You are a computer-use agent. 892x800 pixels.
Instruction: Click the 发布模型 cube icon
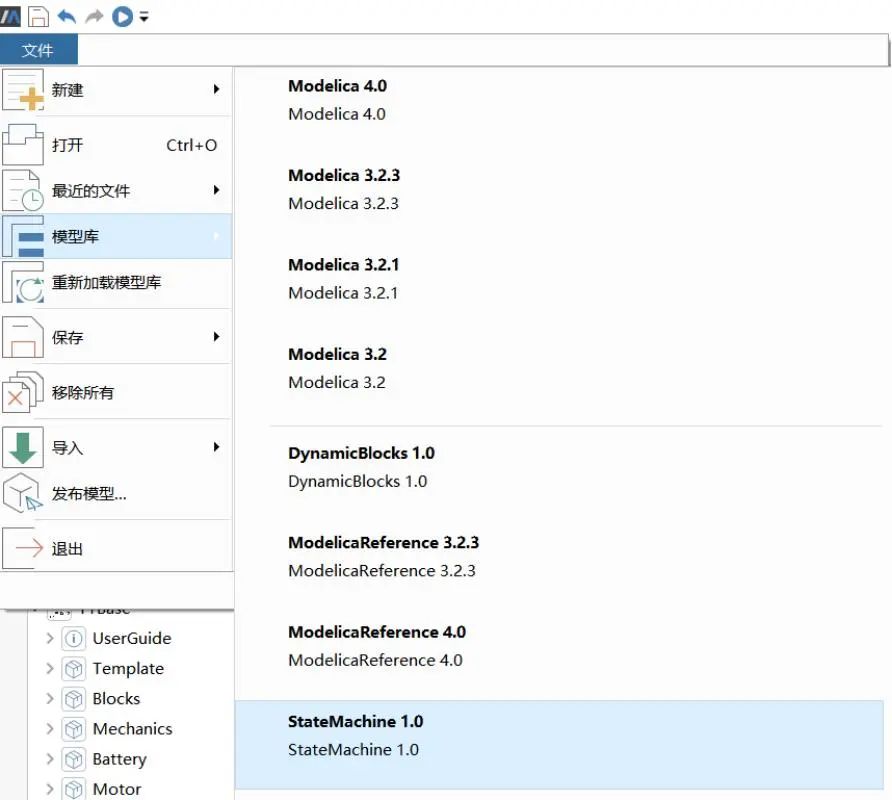(23, 493)
